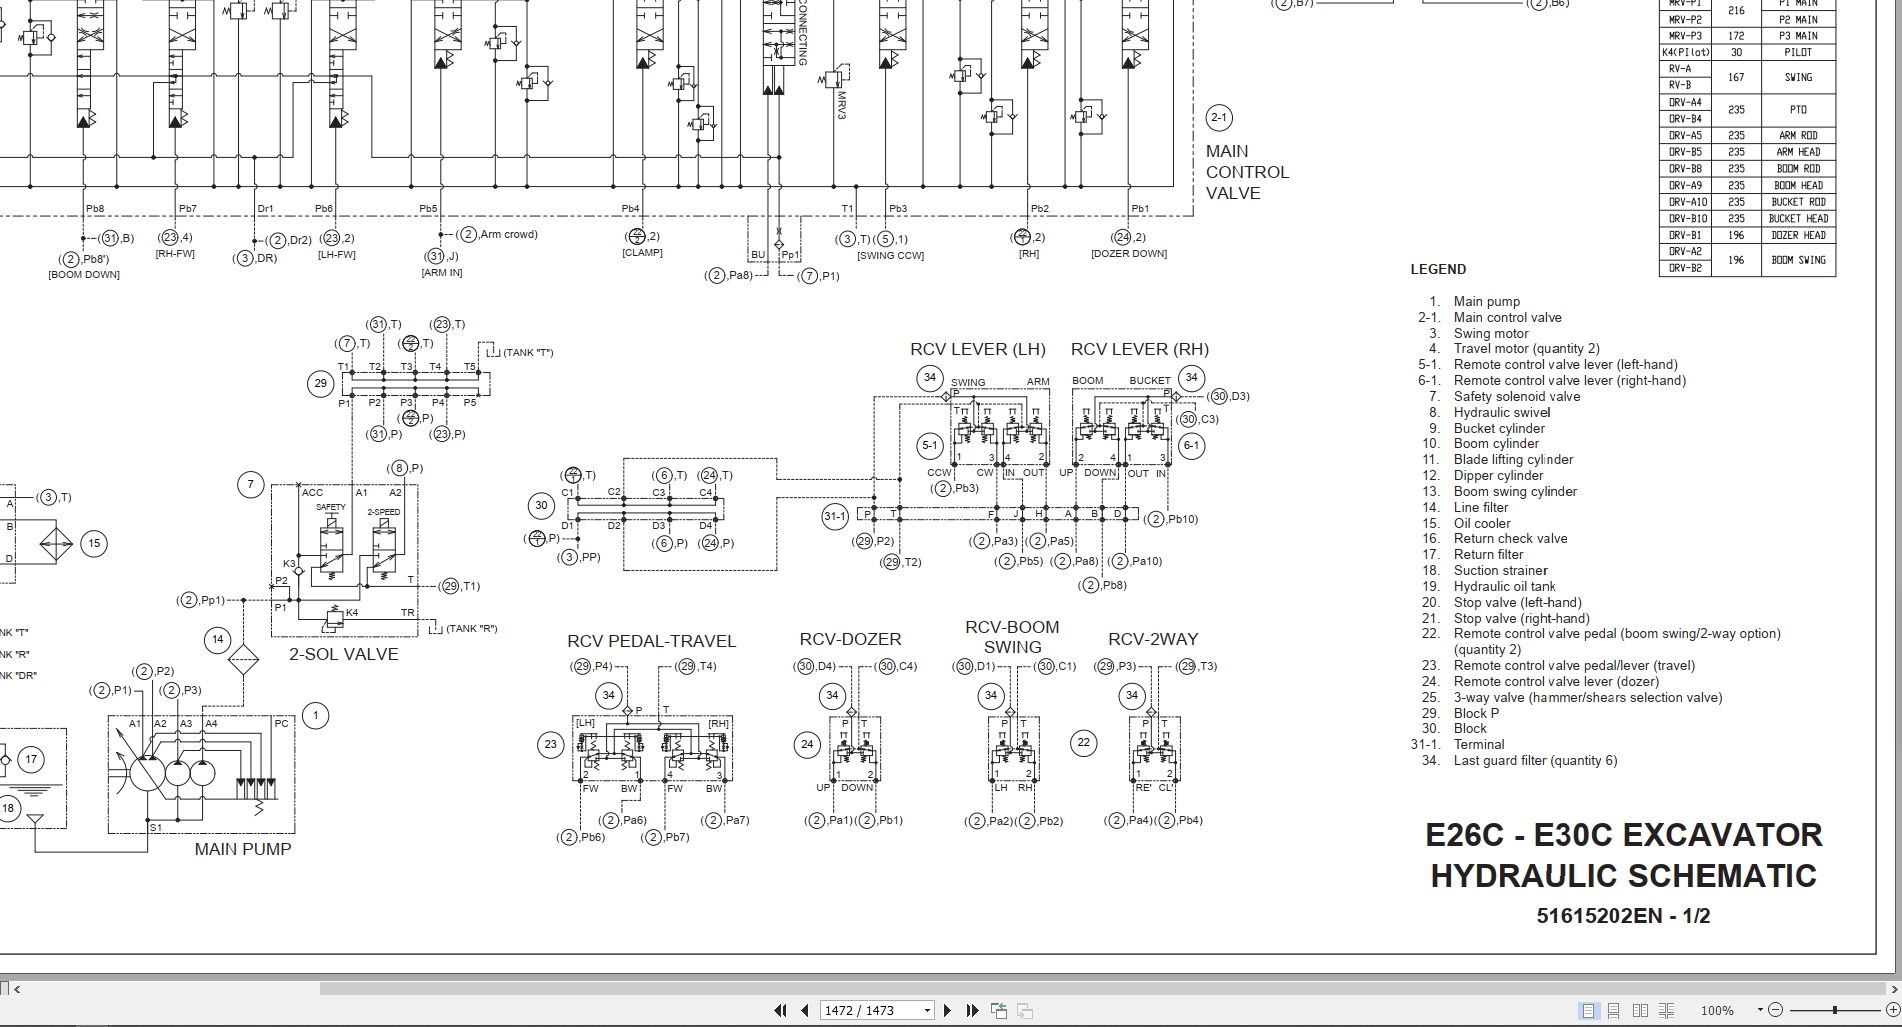
Task: Click the RCV LEVER (RH) heading
Action: [x=1140, y=349]
